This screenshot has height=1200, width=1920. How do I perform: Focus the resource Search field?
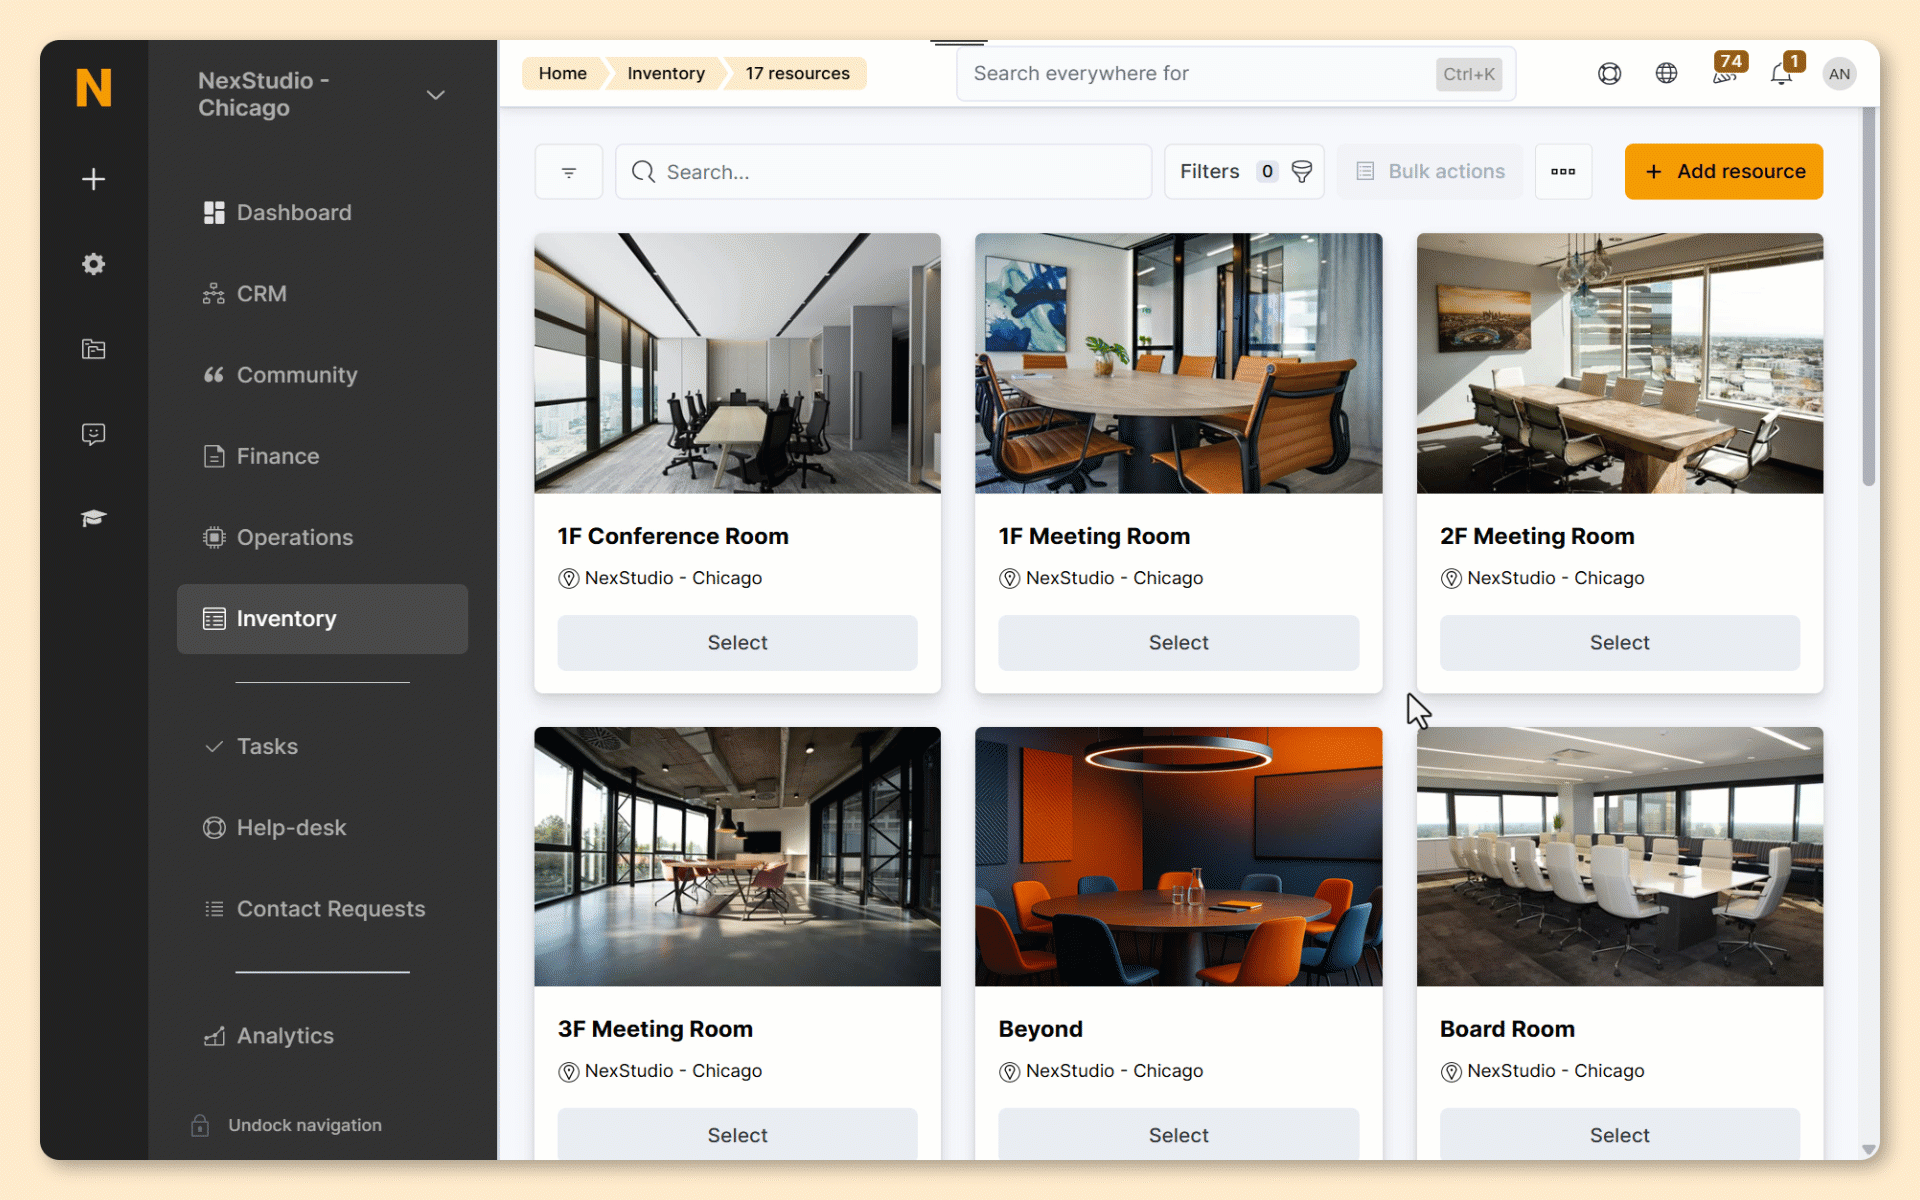point(883,172)
